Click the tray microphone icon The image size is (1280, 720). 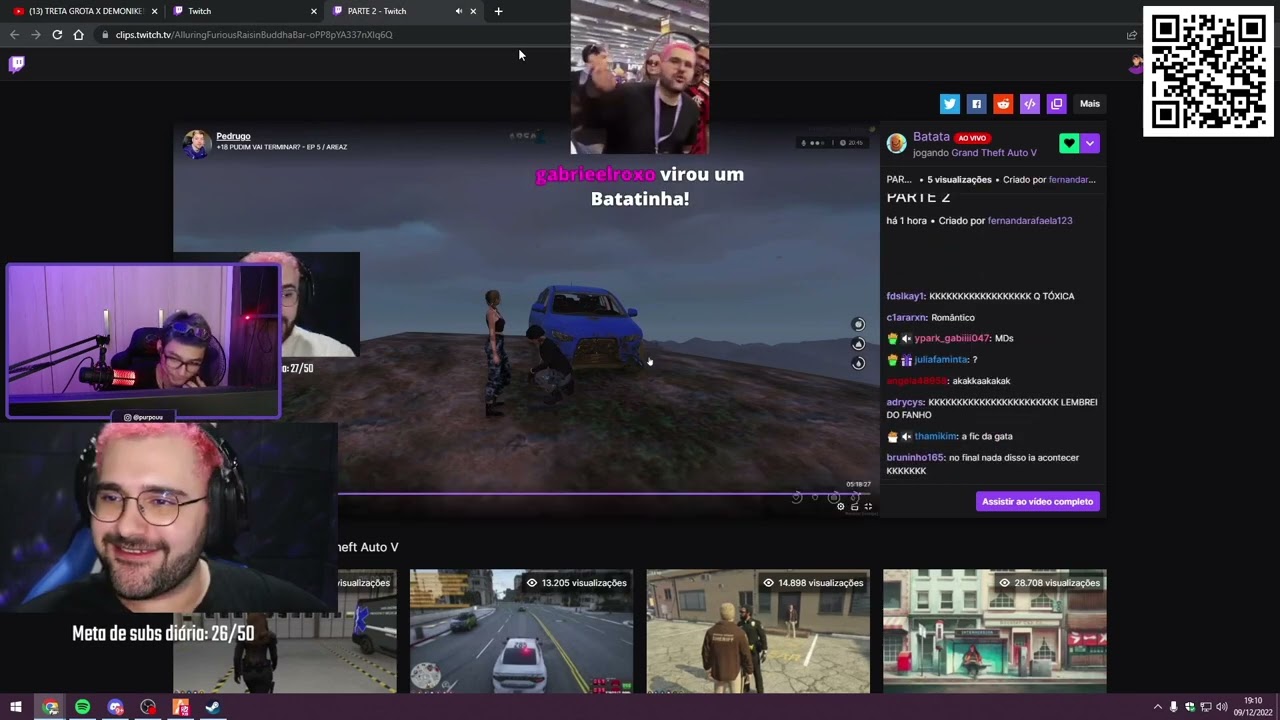(1173, 707)
